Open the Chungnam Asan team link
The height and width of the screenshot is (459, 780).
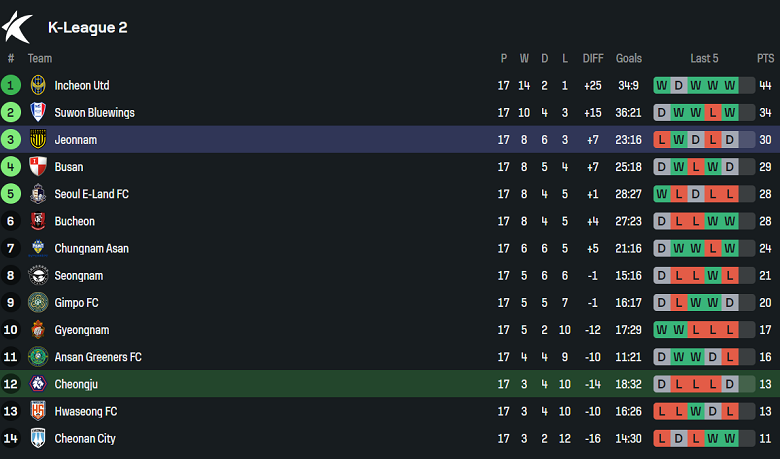[91, 248]
